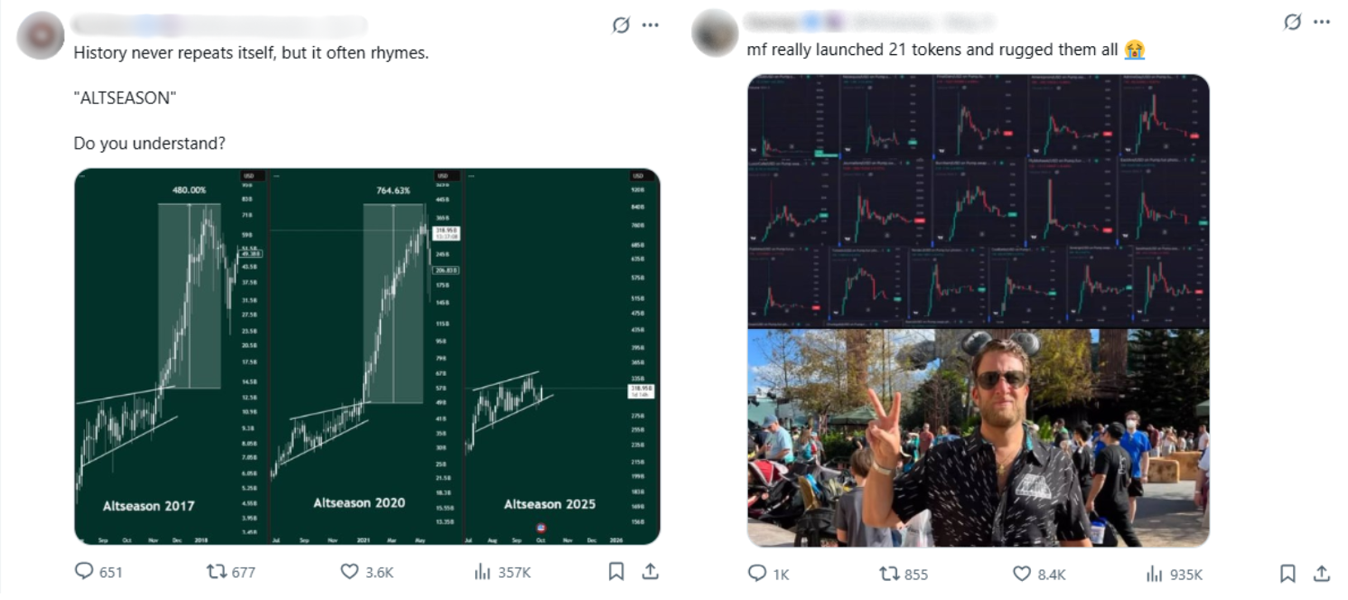Repost the ALTSEASON post

click(x=216, y=572)
